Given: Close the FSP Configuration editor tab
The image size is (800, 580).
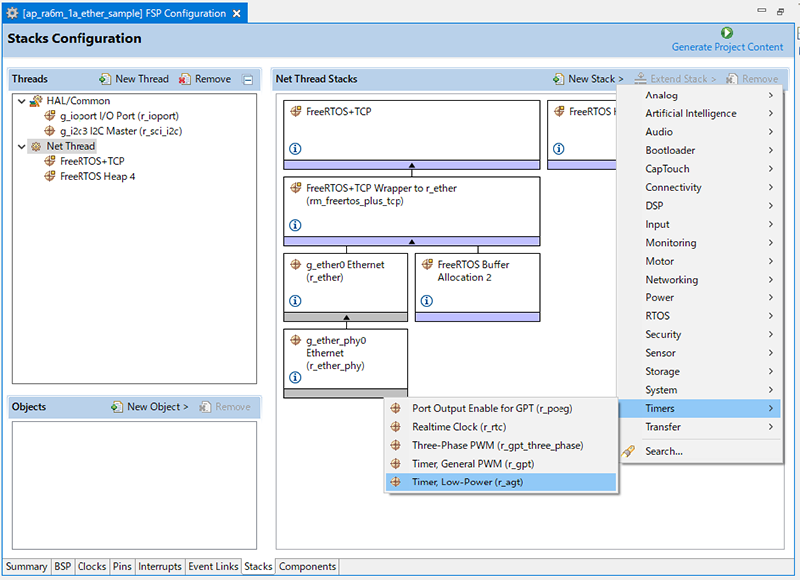Looking at the screenshot, I should tap(237, 14).
